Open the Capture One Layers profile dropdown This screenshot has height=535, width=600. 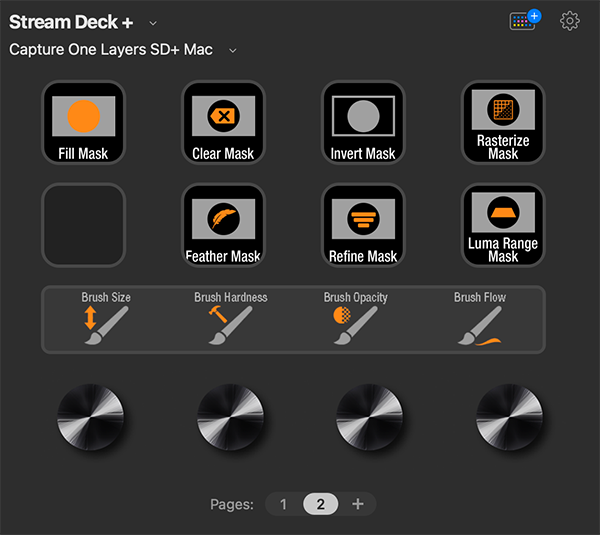tap(232, 51)
